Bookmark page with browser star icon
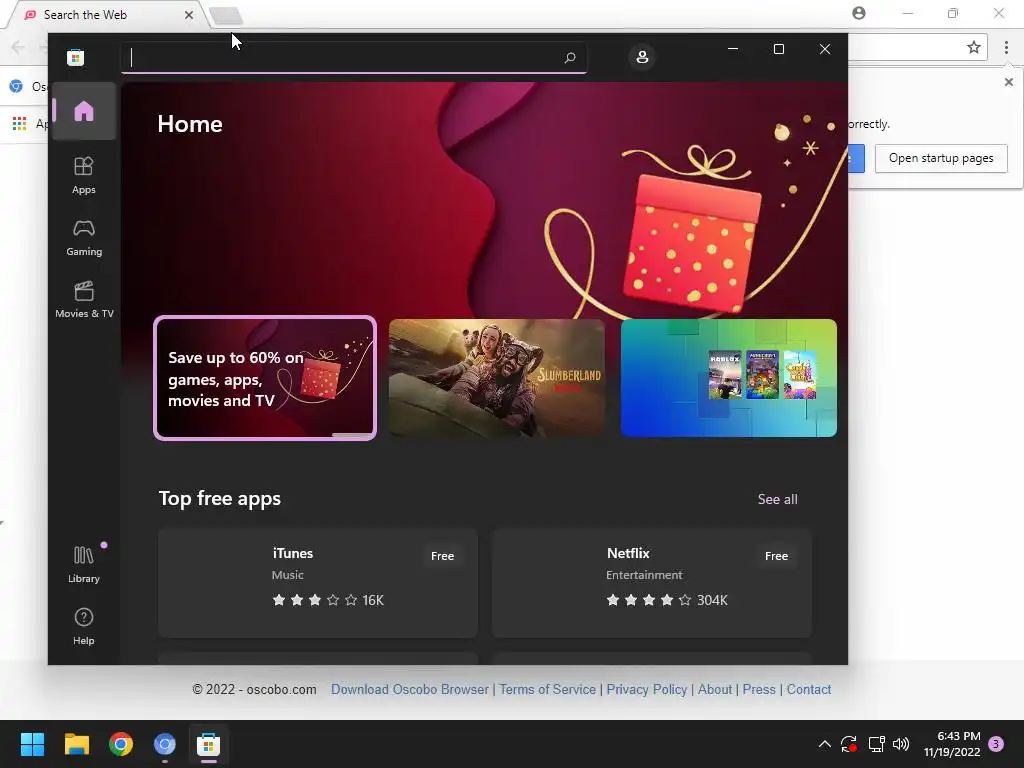 point(974,47)
